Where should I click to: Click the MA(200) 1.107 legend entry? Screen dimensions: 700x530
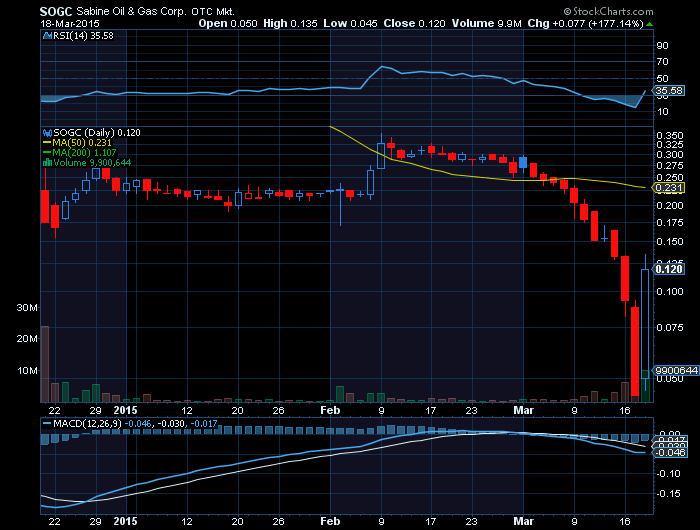(84, 153)
